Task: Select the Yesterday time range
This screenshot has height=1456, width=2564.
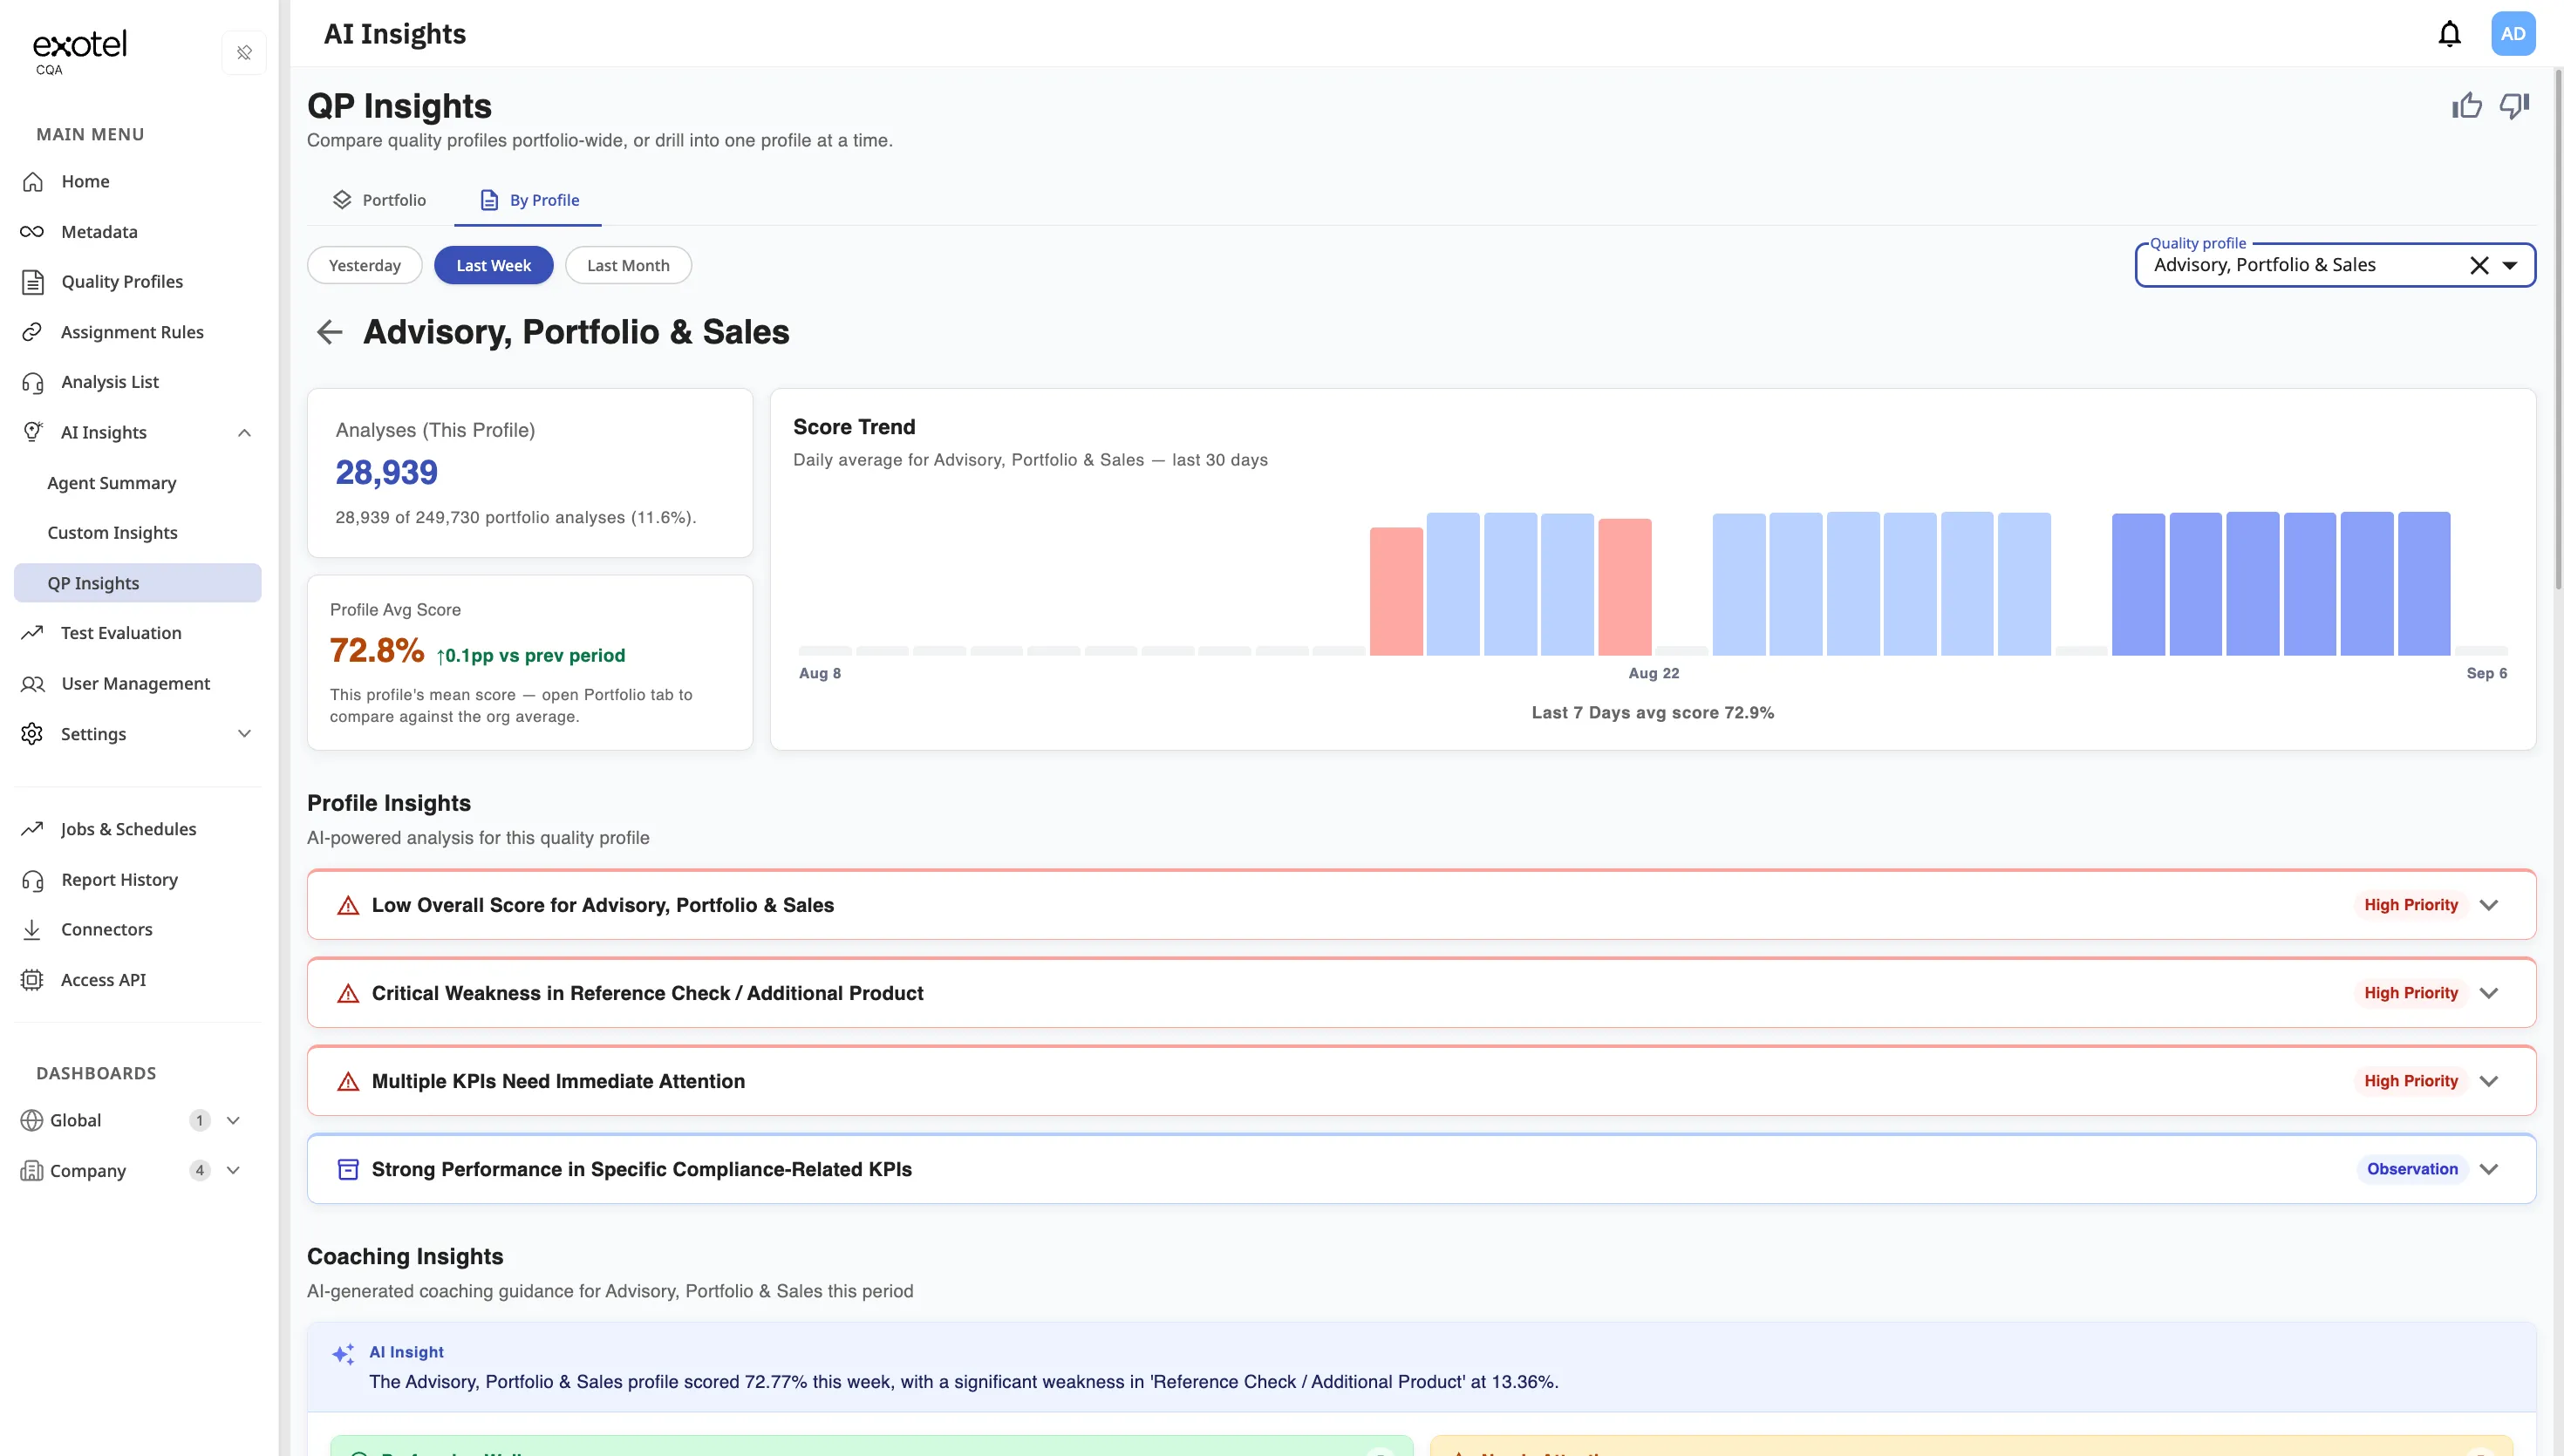Action: [x=364, y=265]
